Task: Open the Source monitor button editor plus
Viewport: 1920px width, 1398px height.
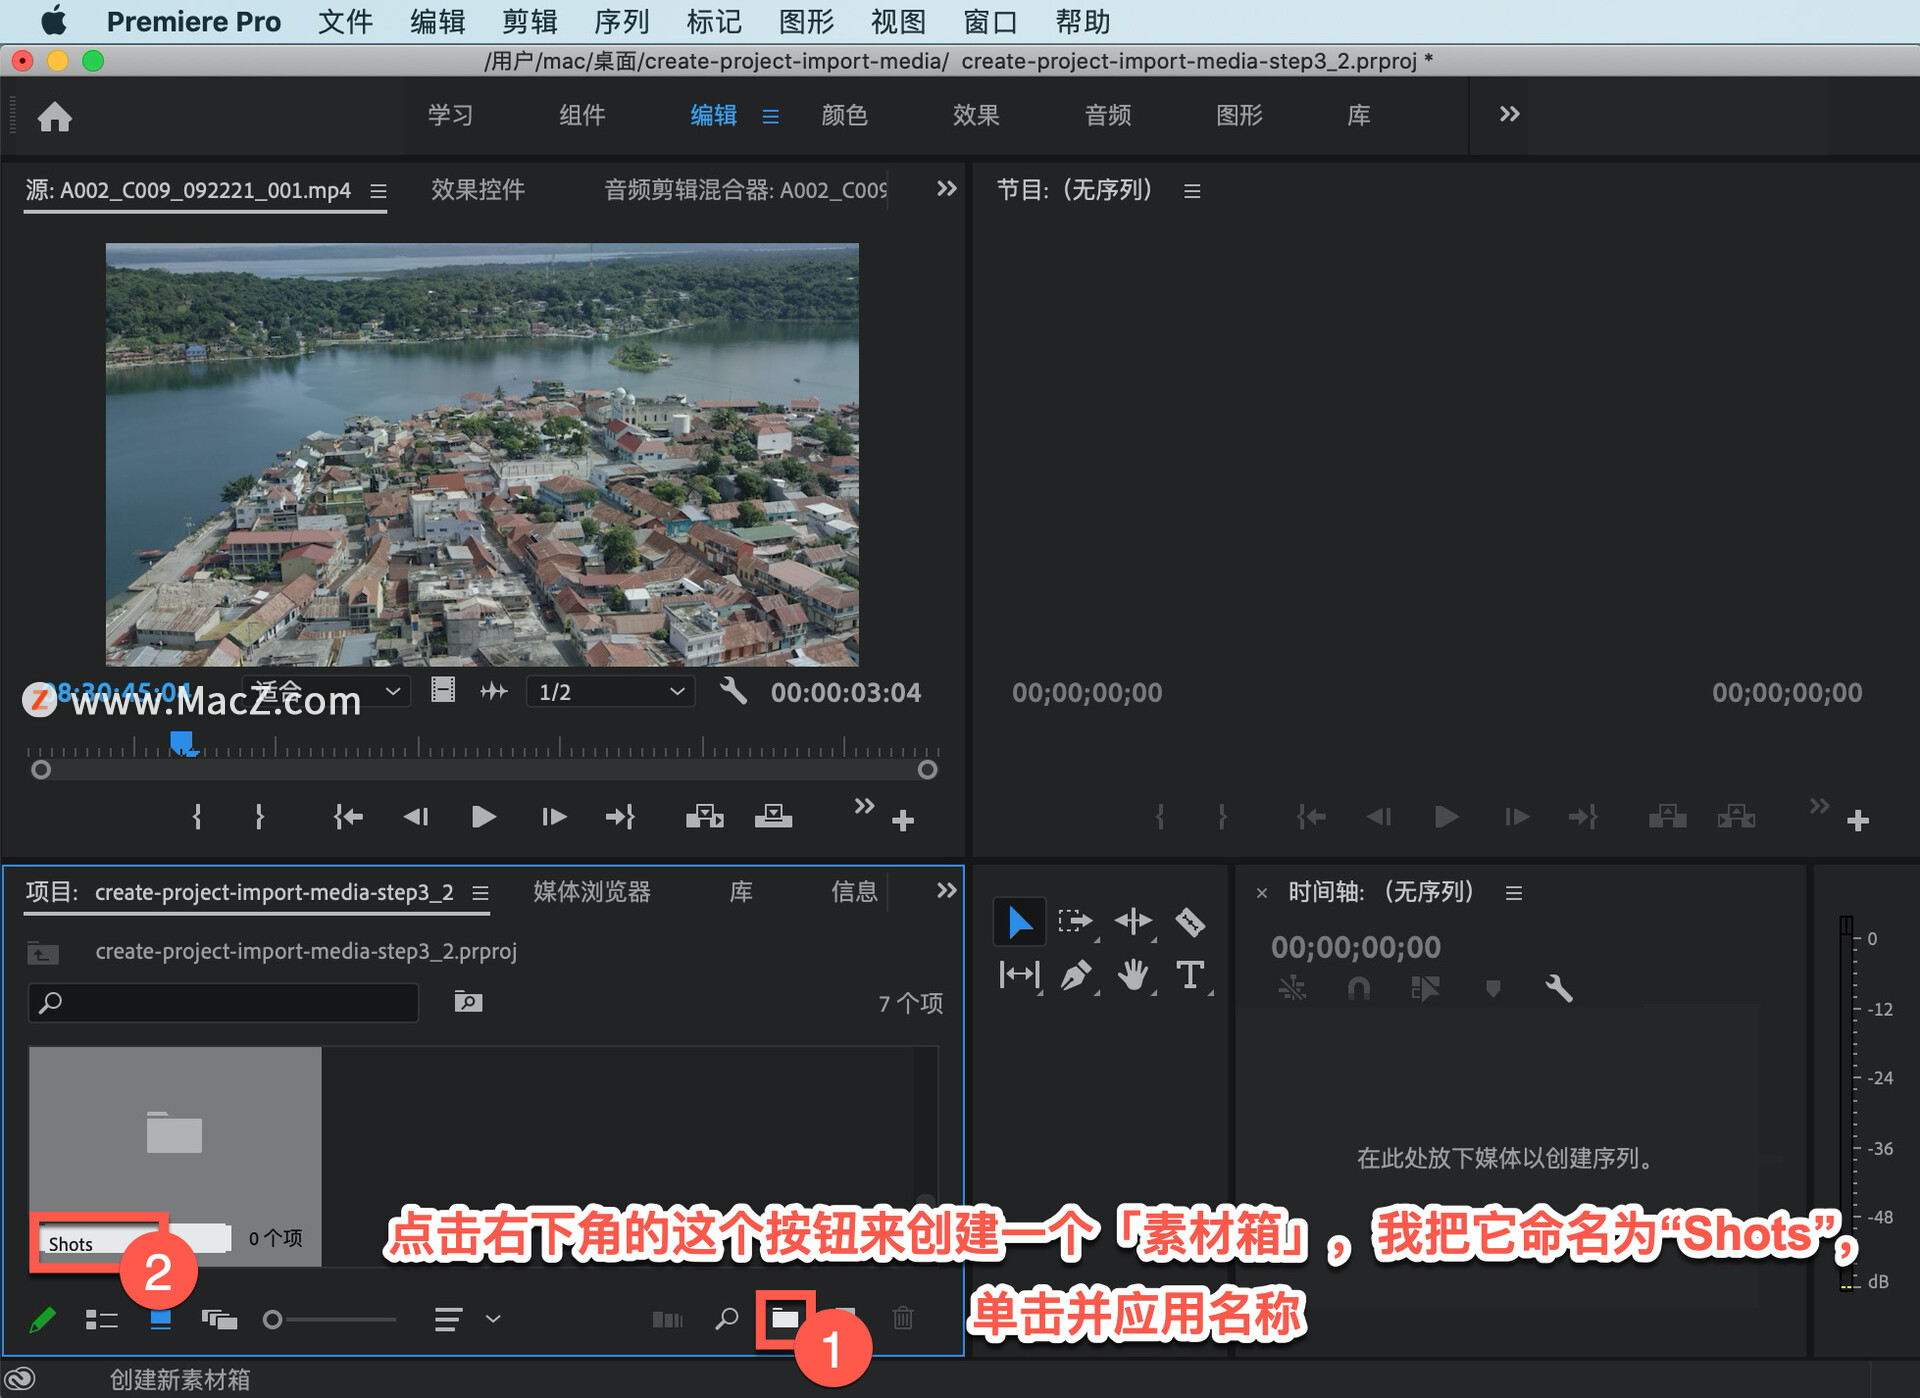Action: [x=903, y=821]
